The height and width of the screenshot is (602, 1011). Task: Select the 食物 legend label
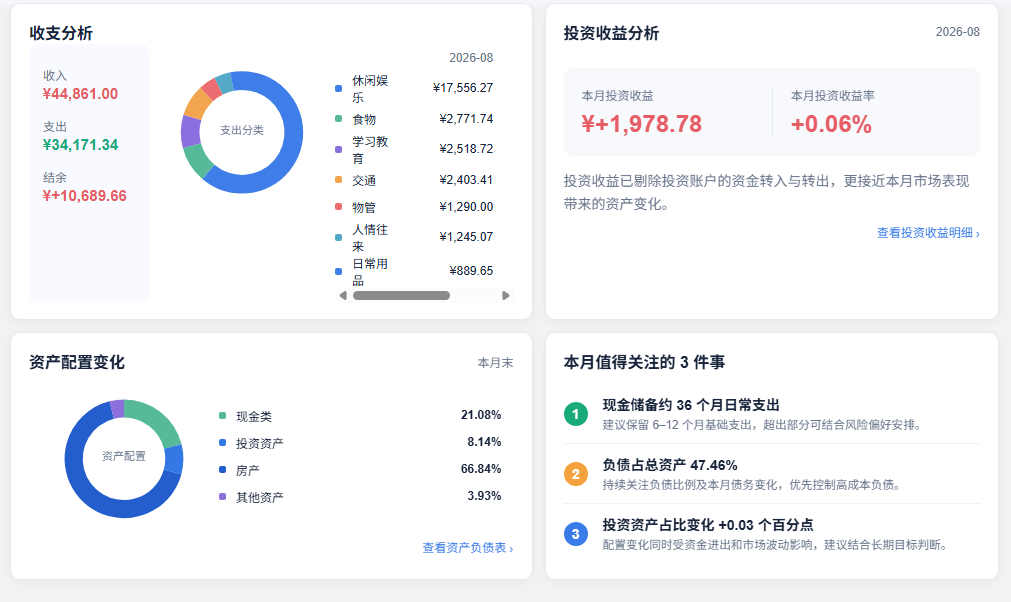(x=364, y=119)
